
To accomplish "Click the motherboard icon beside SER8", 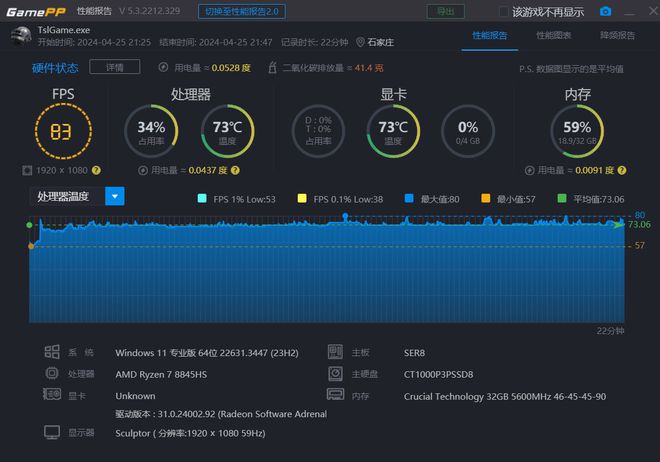I will pyautogui.click(x=335, y=352).
